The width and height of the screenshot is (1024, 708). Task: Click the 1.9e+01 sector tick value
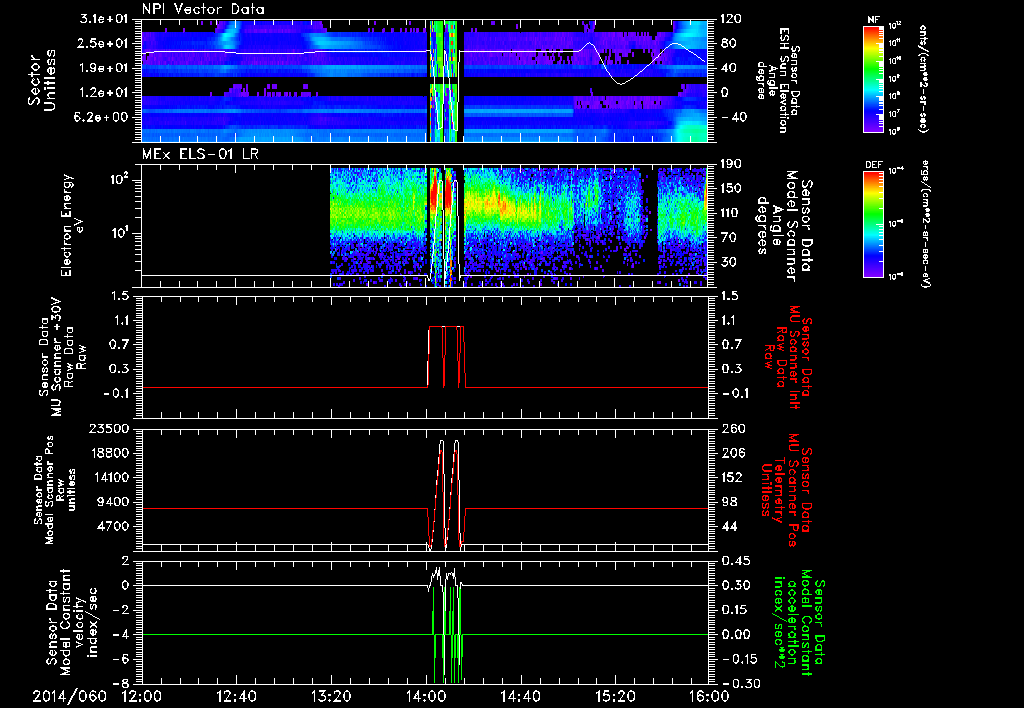(104, 68)
